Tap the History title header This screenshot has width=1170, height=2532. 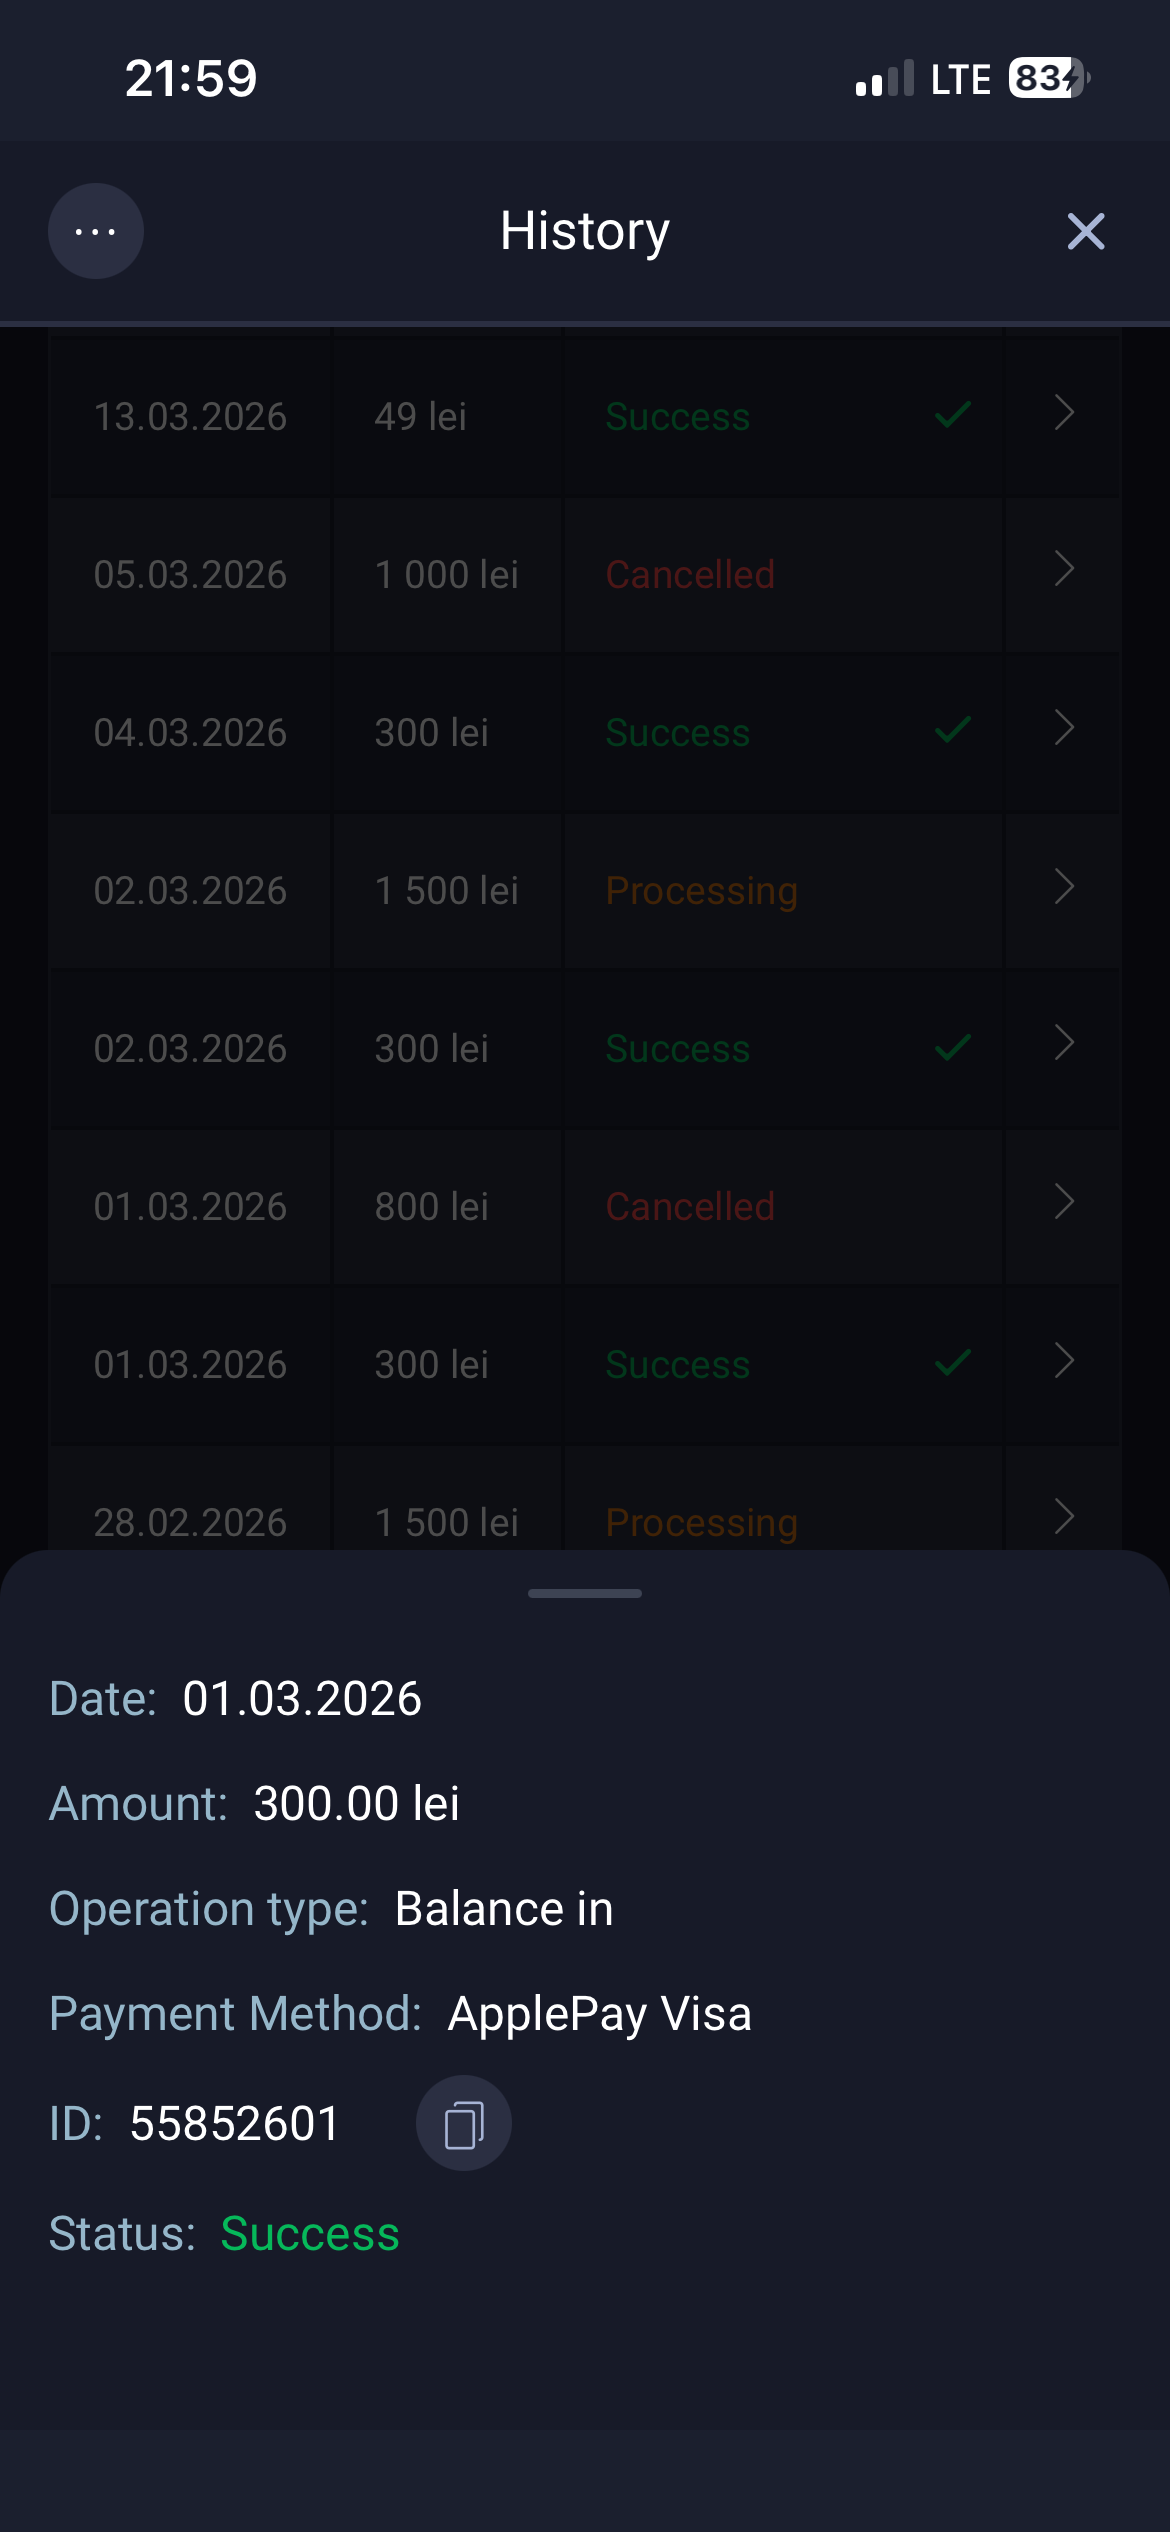pos(585,231)
